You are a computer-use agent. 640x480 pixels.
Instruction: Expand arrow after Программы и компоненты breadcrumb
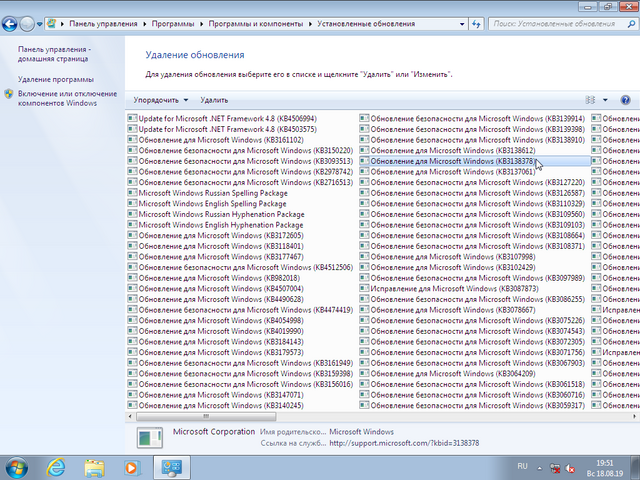click(310, 24)
